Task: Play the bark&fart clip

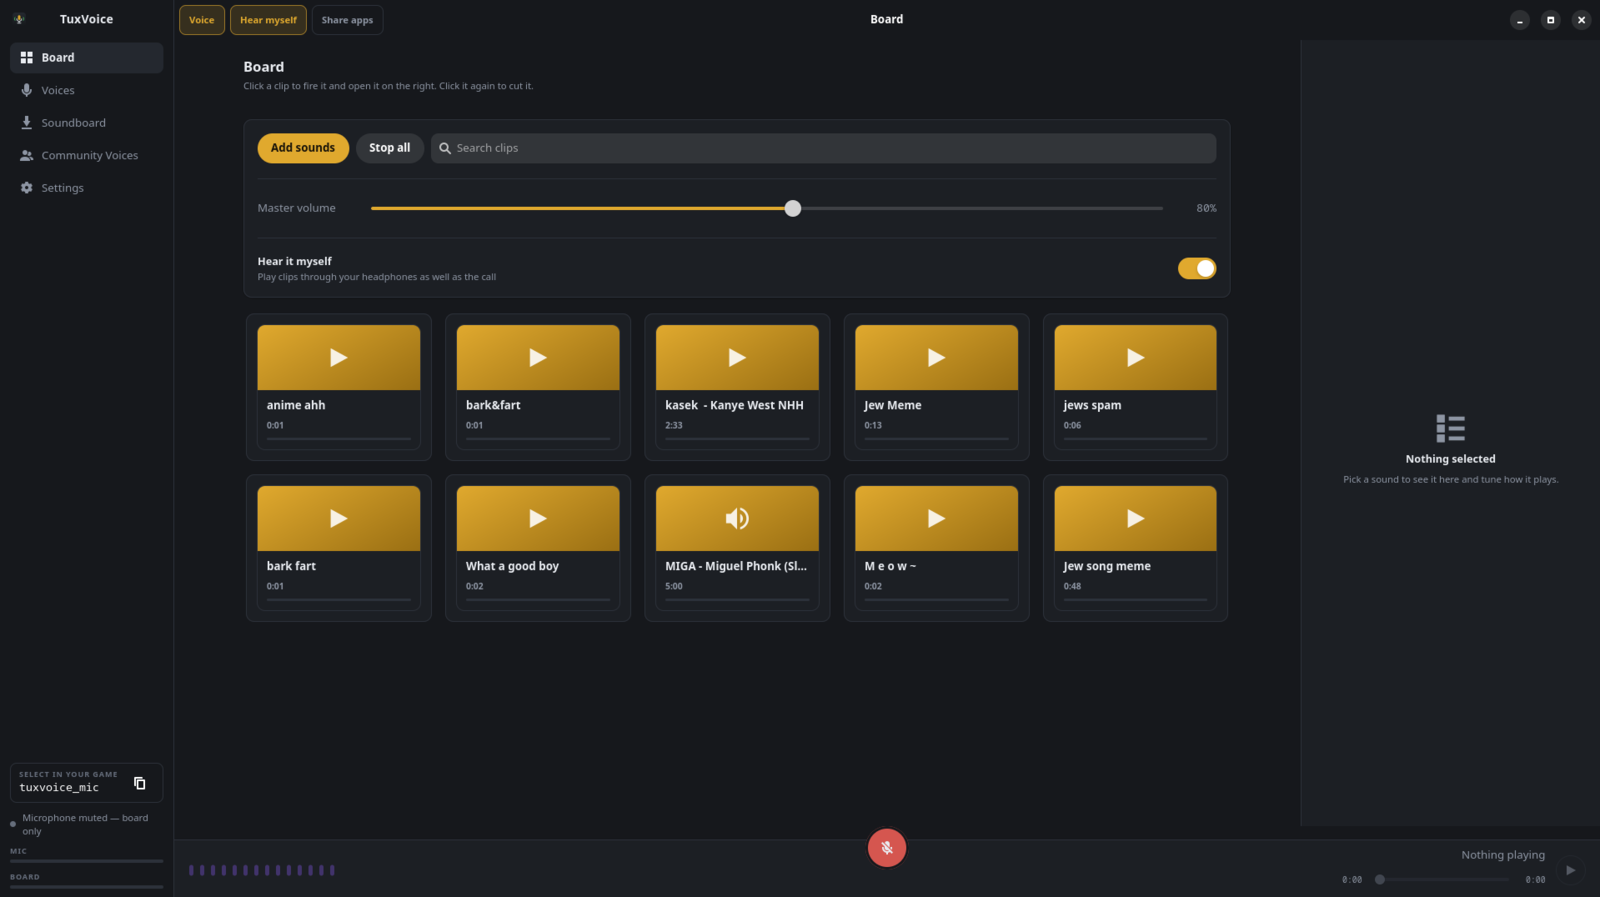Action: point(538,357)
